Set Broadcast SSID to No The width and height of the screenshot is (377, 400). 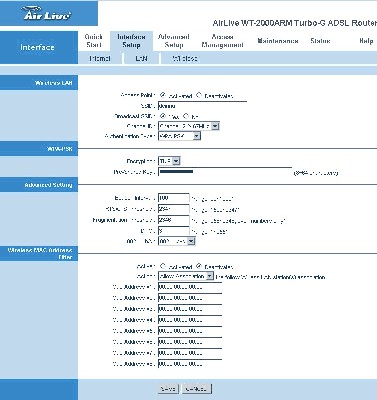click(186, 116)
